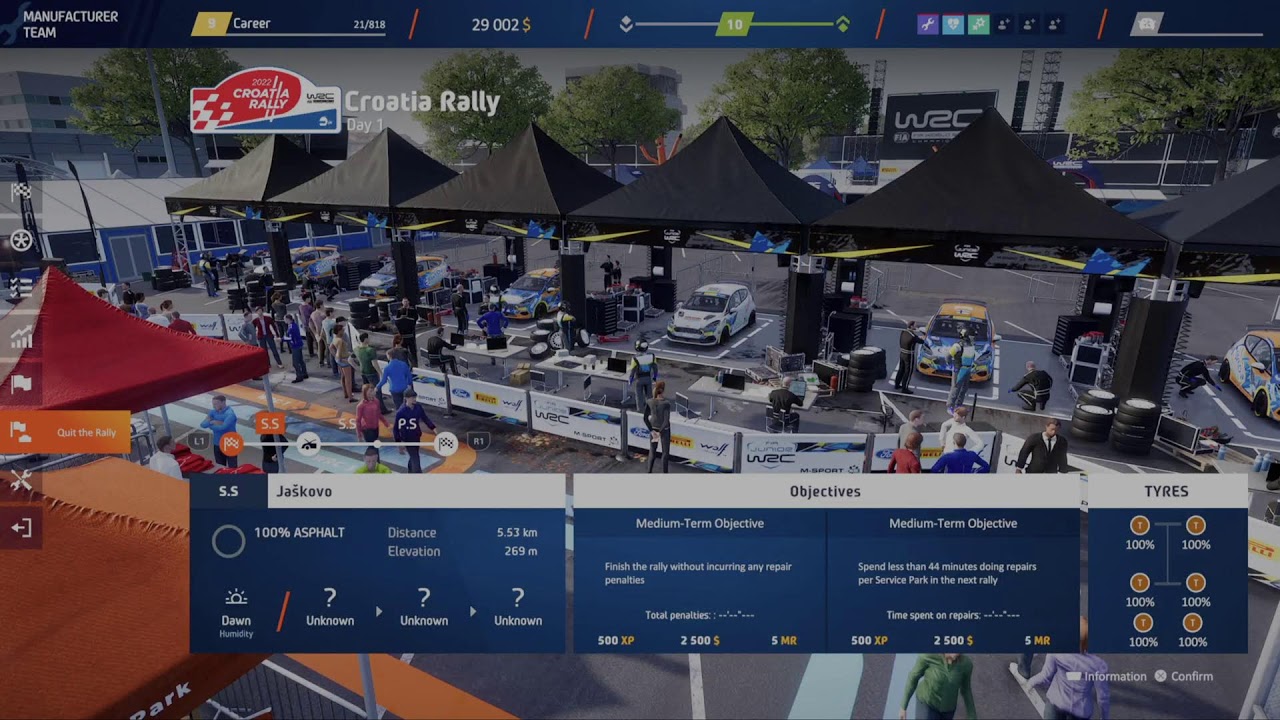1280x720 pixels.
Task: Click the TYRES panel header
Action: (1166, 491)
